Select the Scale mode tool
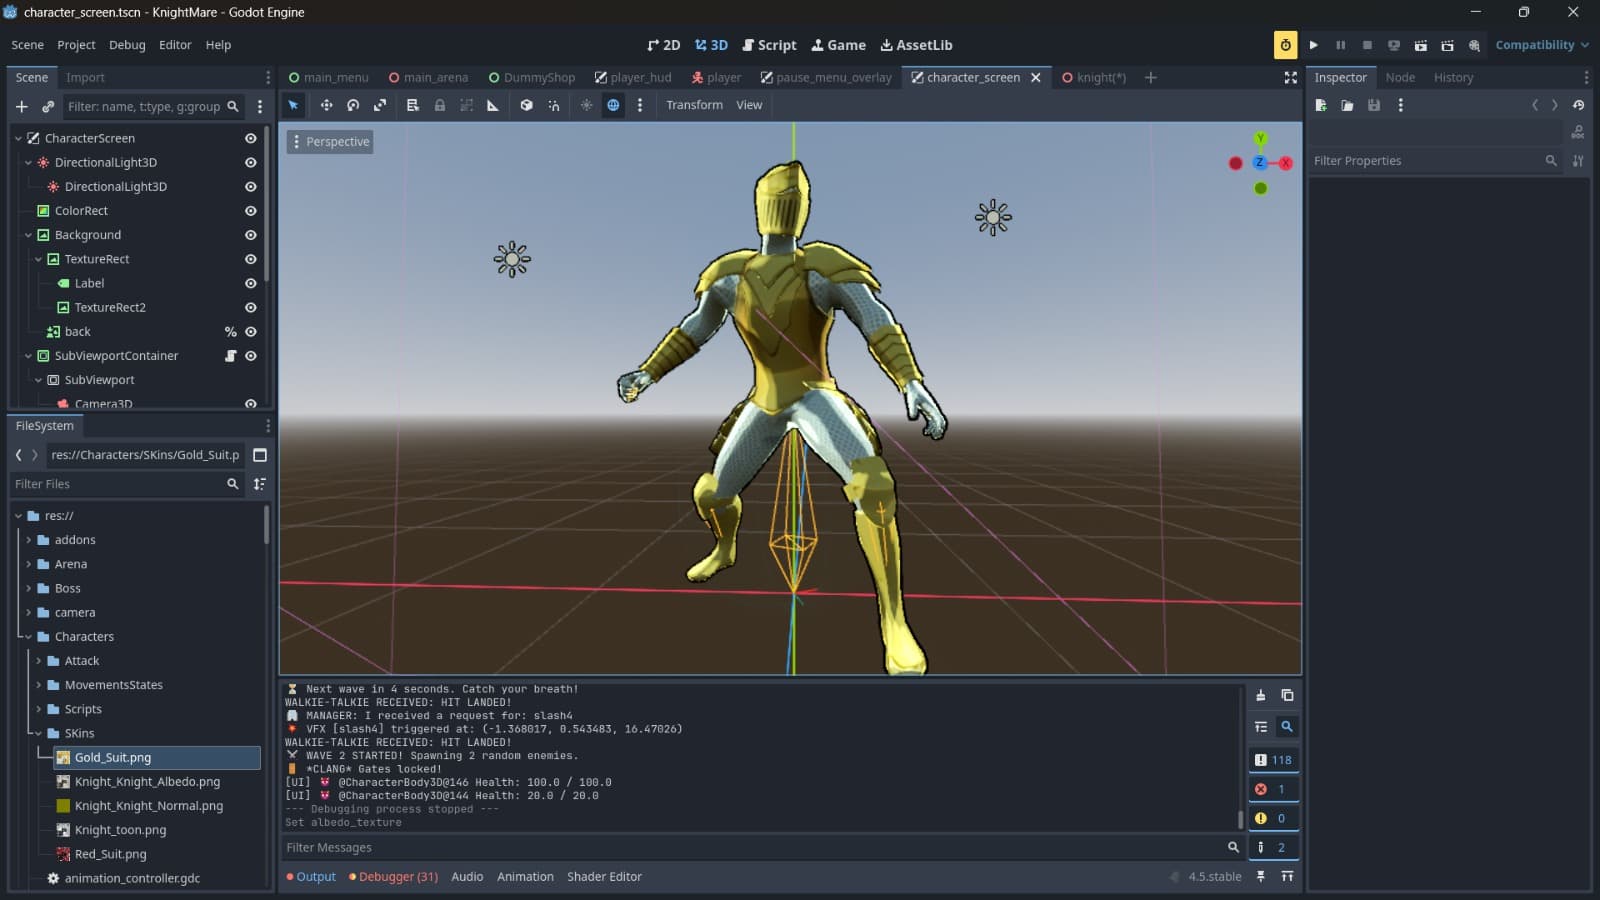 380,105
